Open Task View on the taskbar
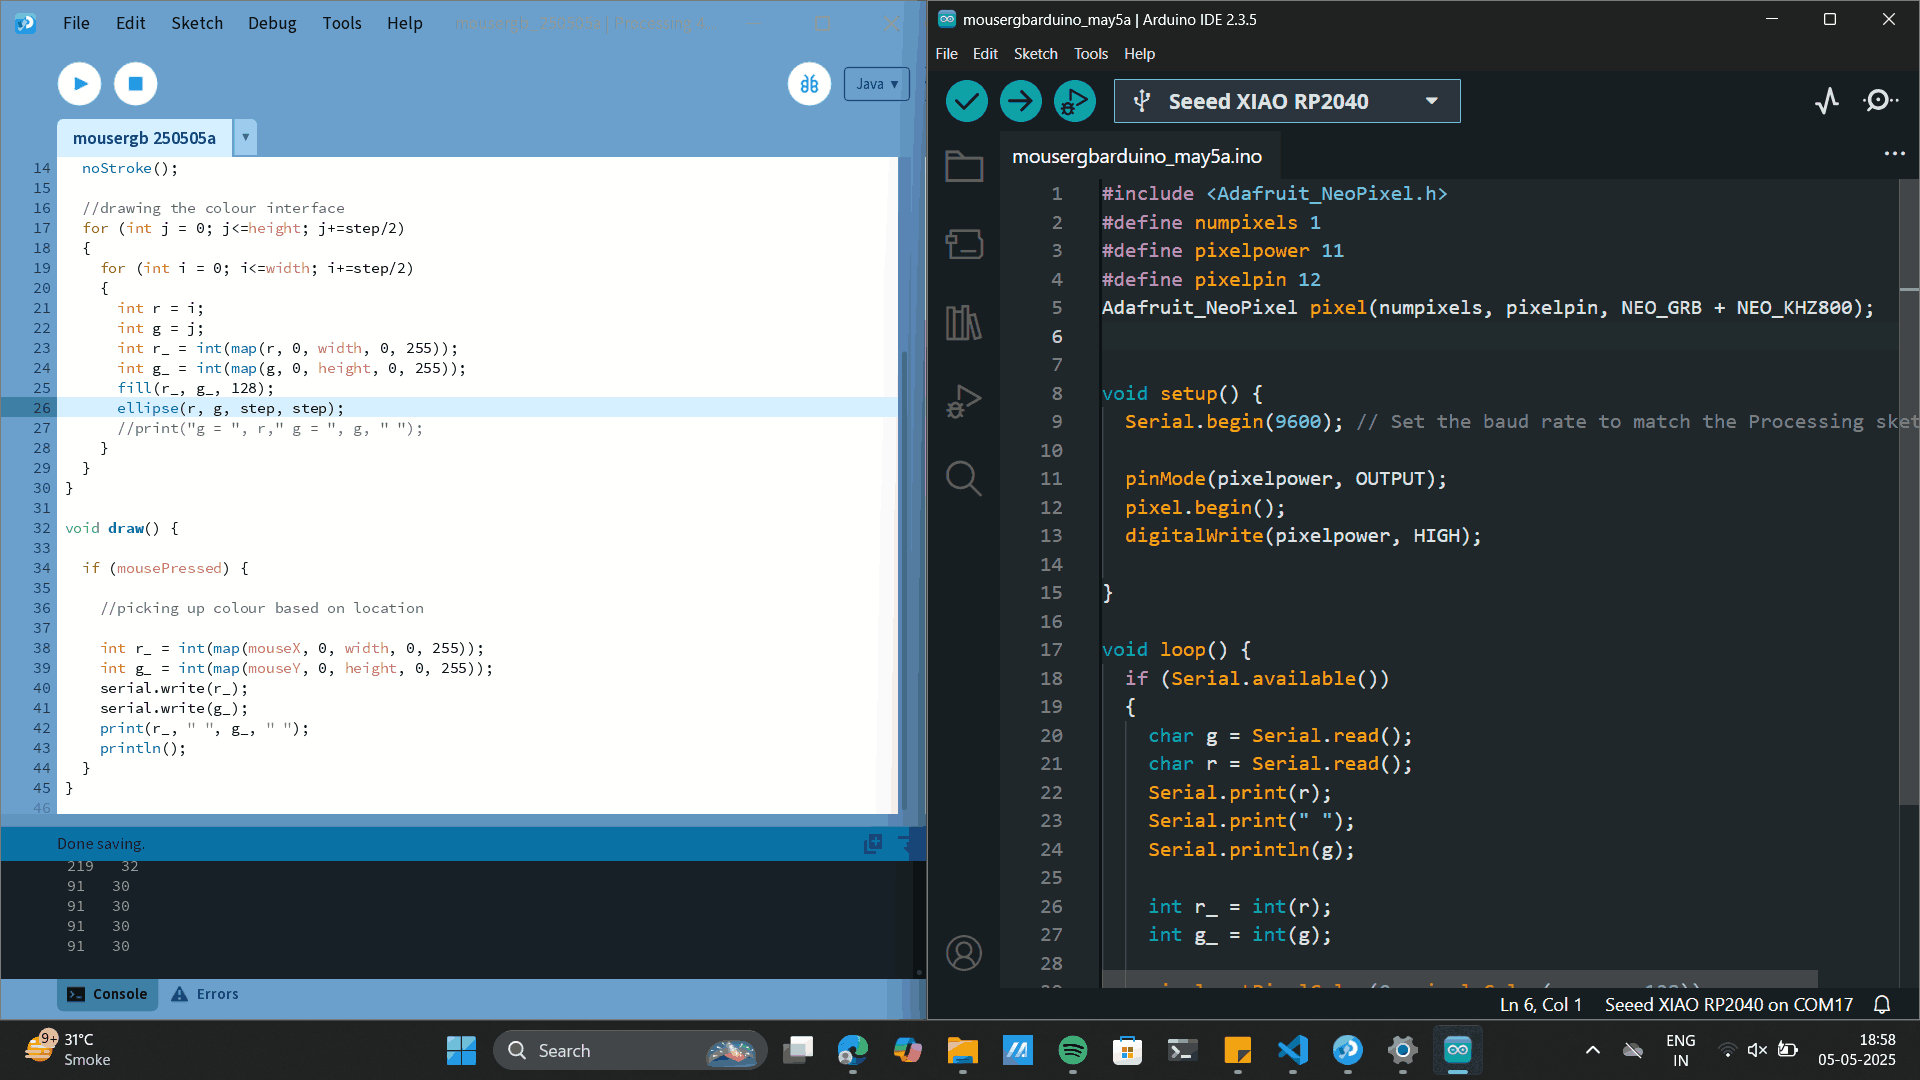1920x1080 pixels. tap(798, 1051)
